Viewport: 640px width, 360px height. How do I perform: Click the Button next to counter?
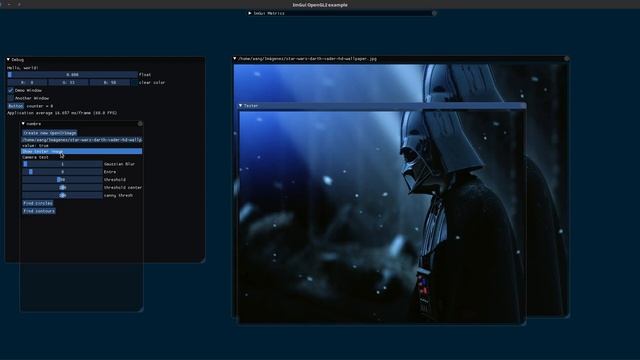tap(16, 106)
